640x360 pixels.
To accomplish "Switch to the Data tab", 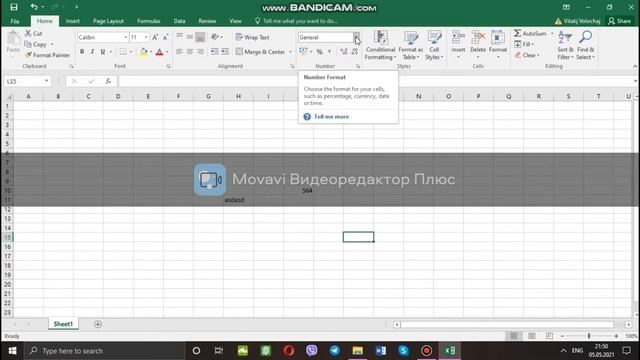I will (179, 21).
